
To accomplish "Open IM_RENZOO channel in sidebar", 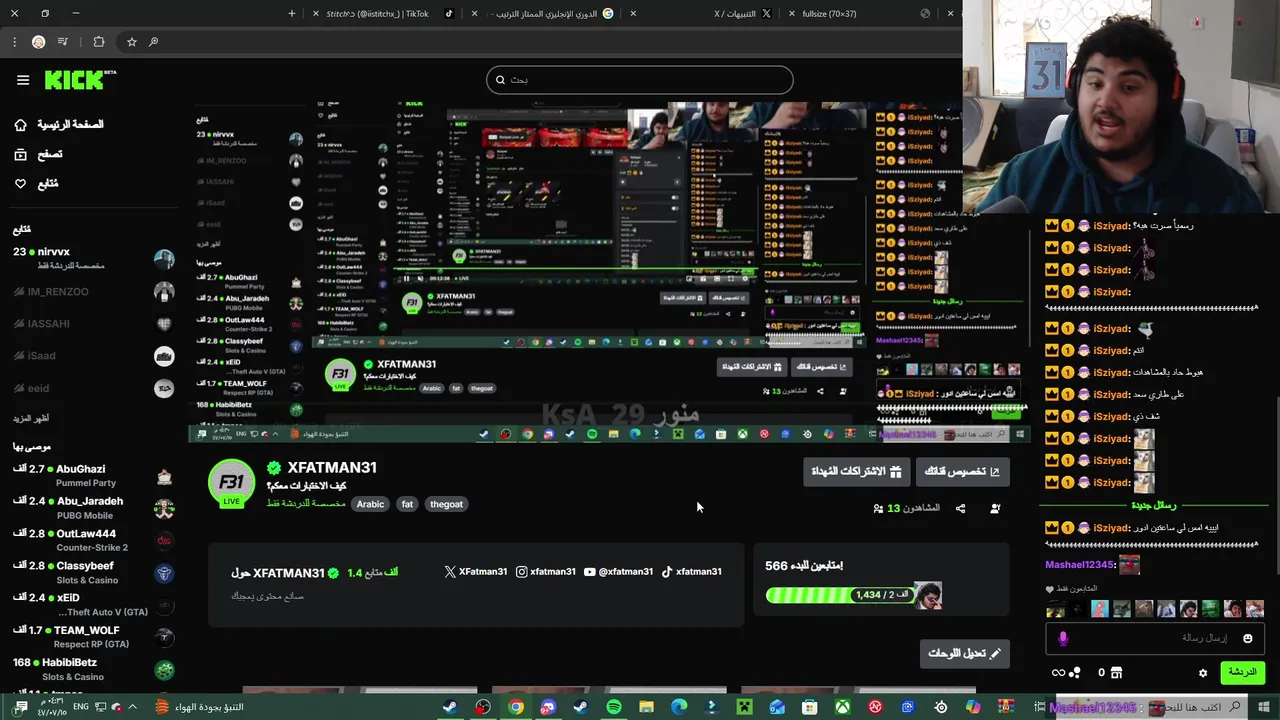I will (x=93, y=292).
